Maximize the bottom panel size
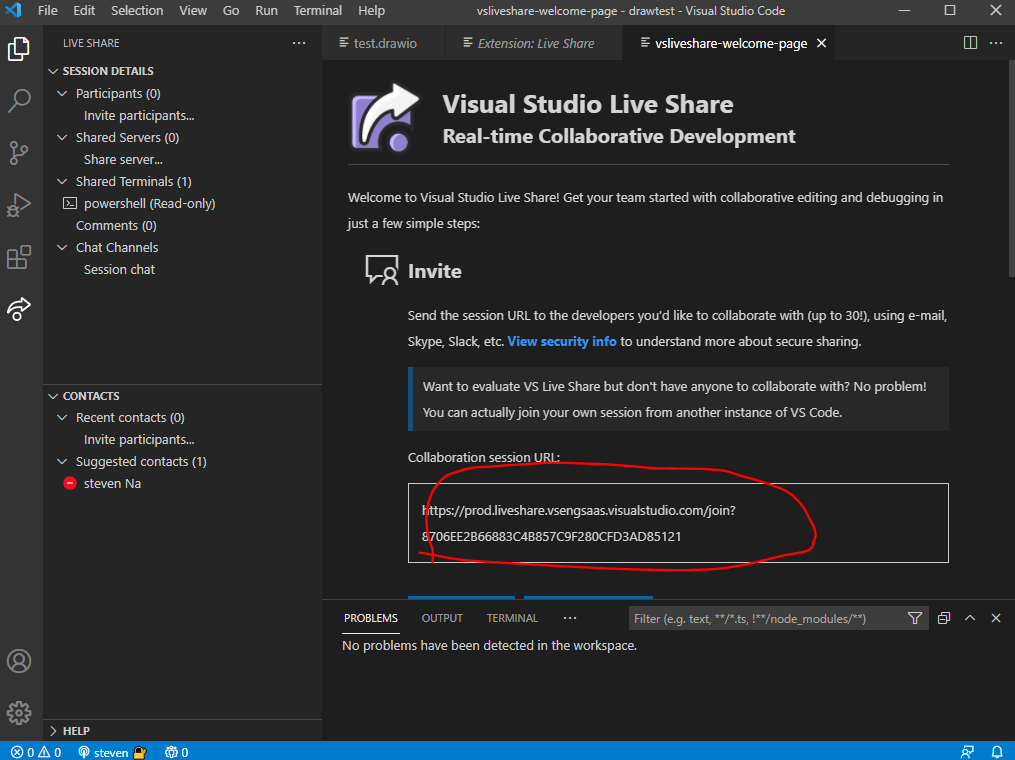 pyautogui.click(x=970, y=618)
